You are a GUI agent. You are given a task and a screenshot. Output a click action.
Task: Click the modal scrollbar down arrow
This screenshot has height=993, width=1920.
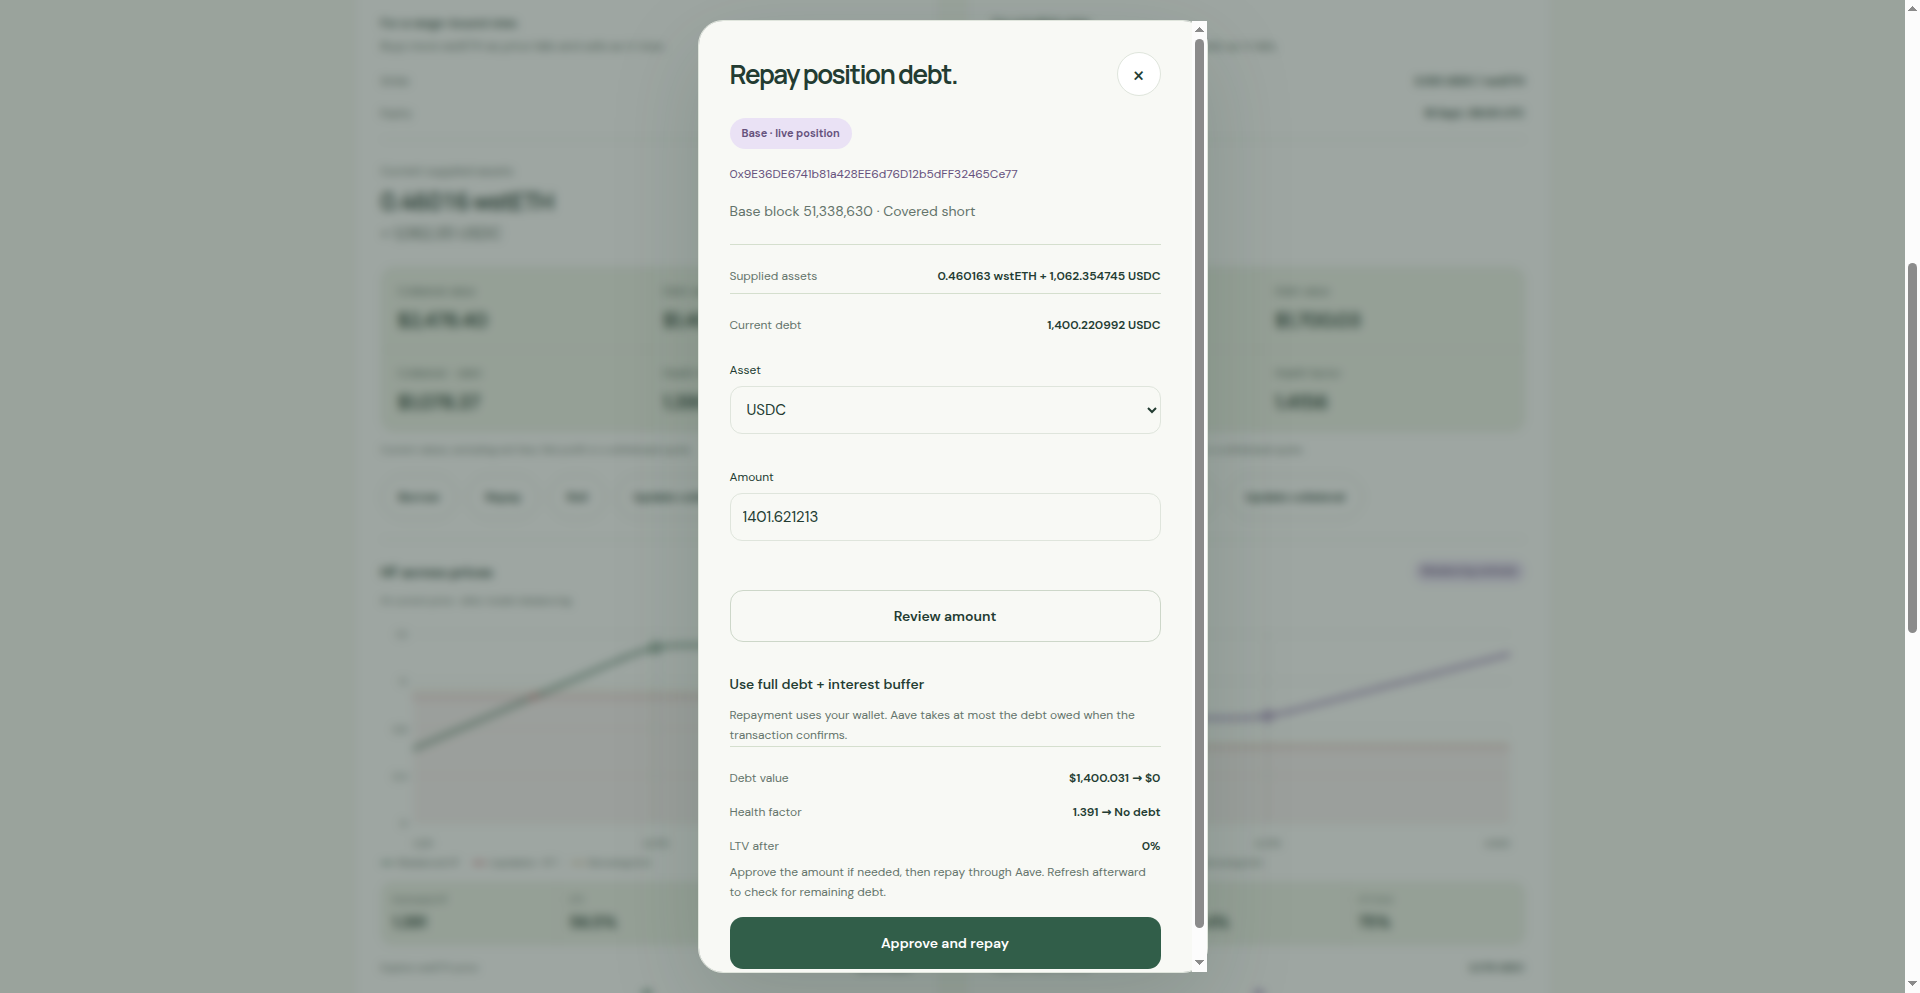click(1199, 963)
